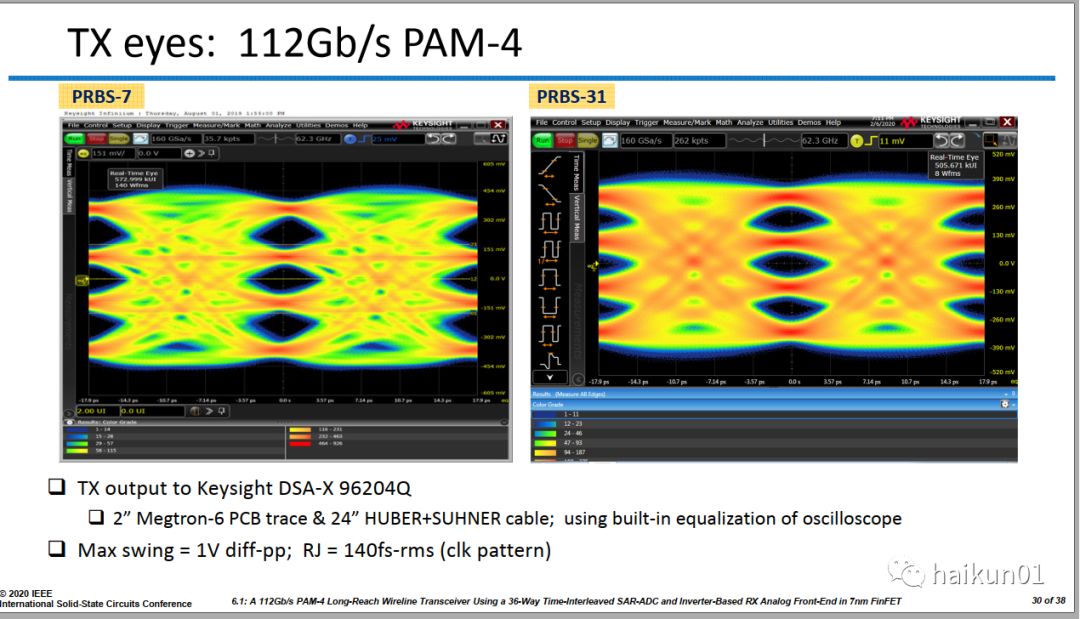Click the Single acquisition button in PRBS-31 scope
This screenshot has height=619, width=1080.
tap(587, 141)
